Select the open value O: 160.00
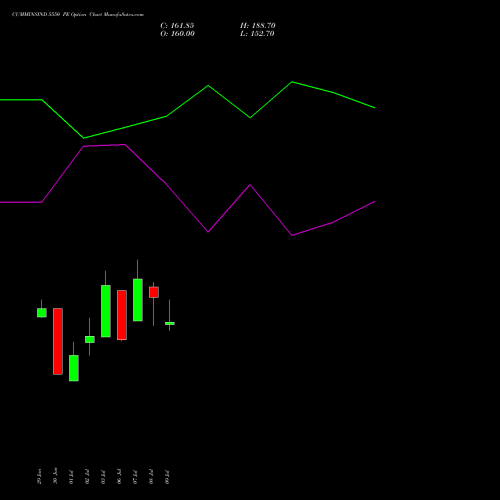Viewport: 500px width, 500px height. coord(177,34)
